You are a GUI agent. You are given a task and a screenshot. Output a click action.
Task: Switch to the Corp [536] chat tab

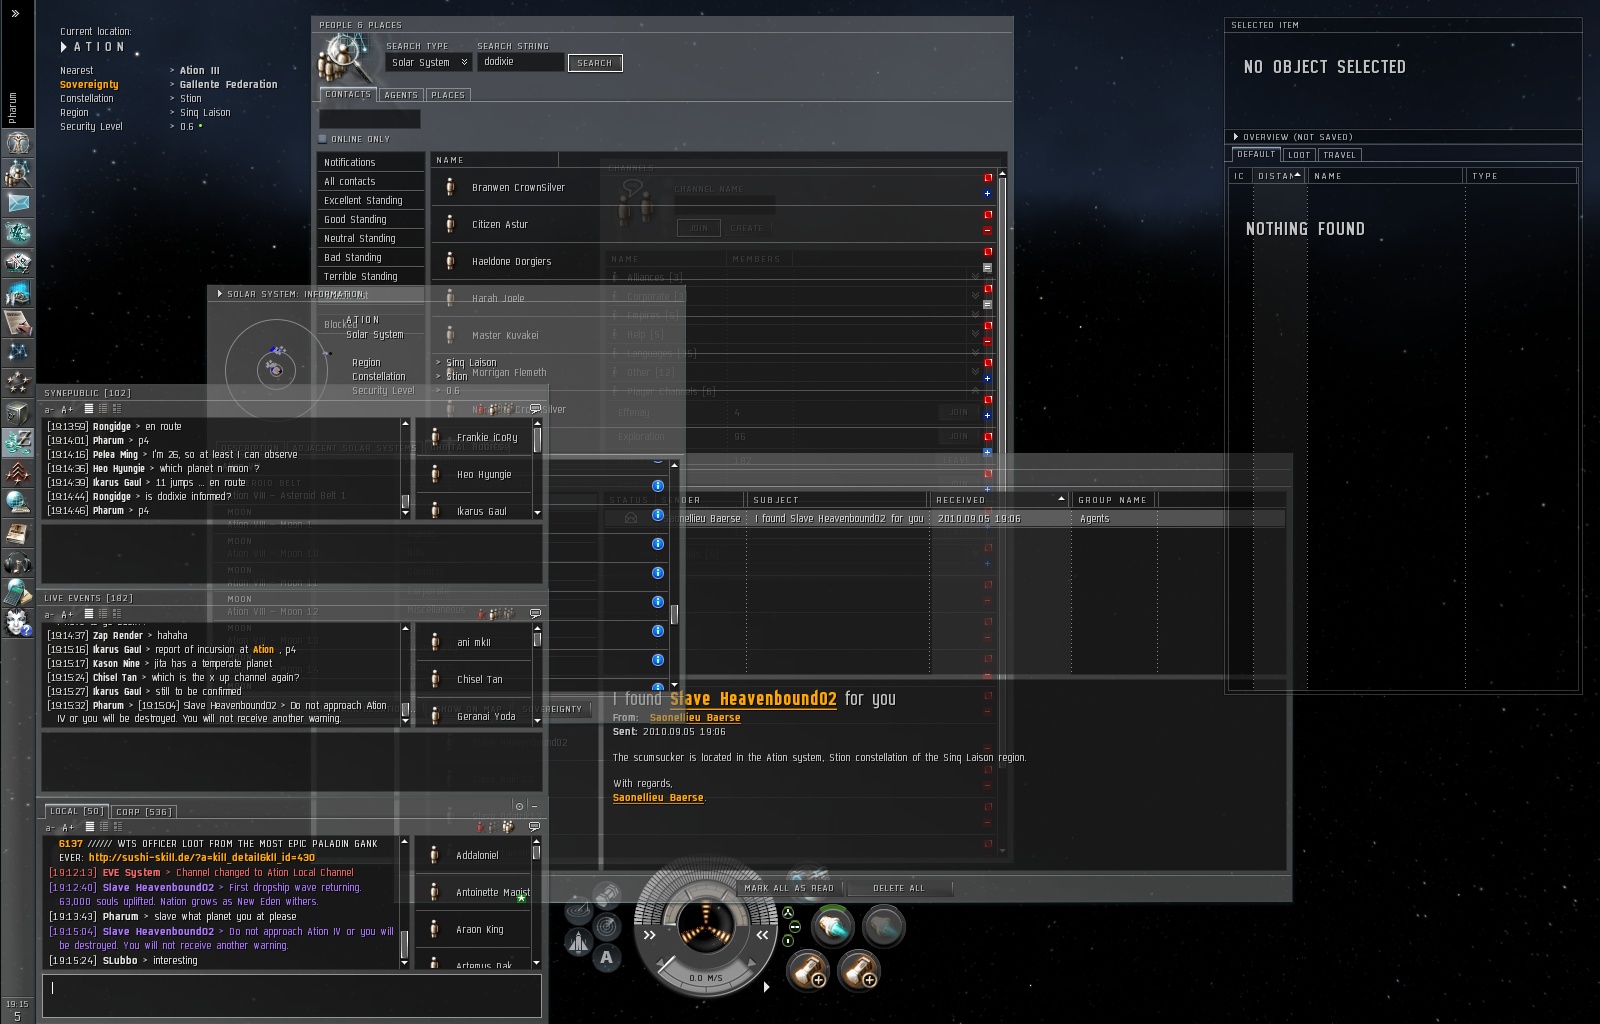tap(144, 812)
